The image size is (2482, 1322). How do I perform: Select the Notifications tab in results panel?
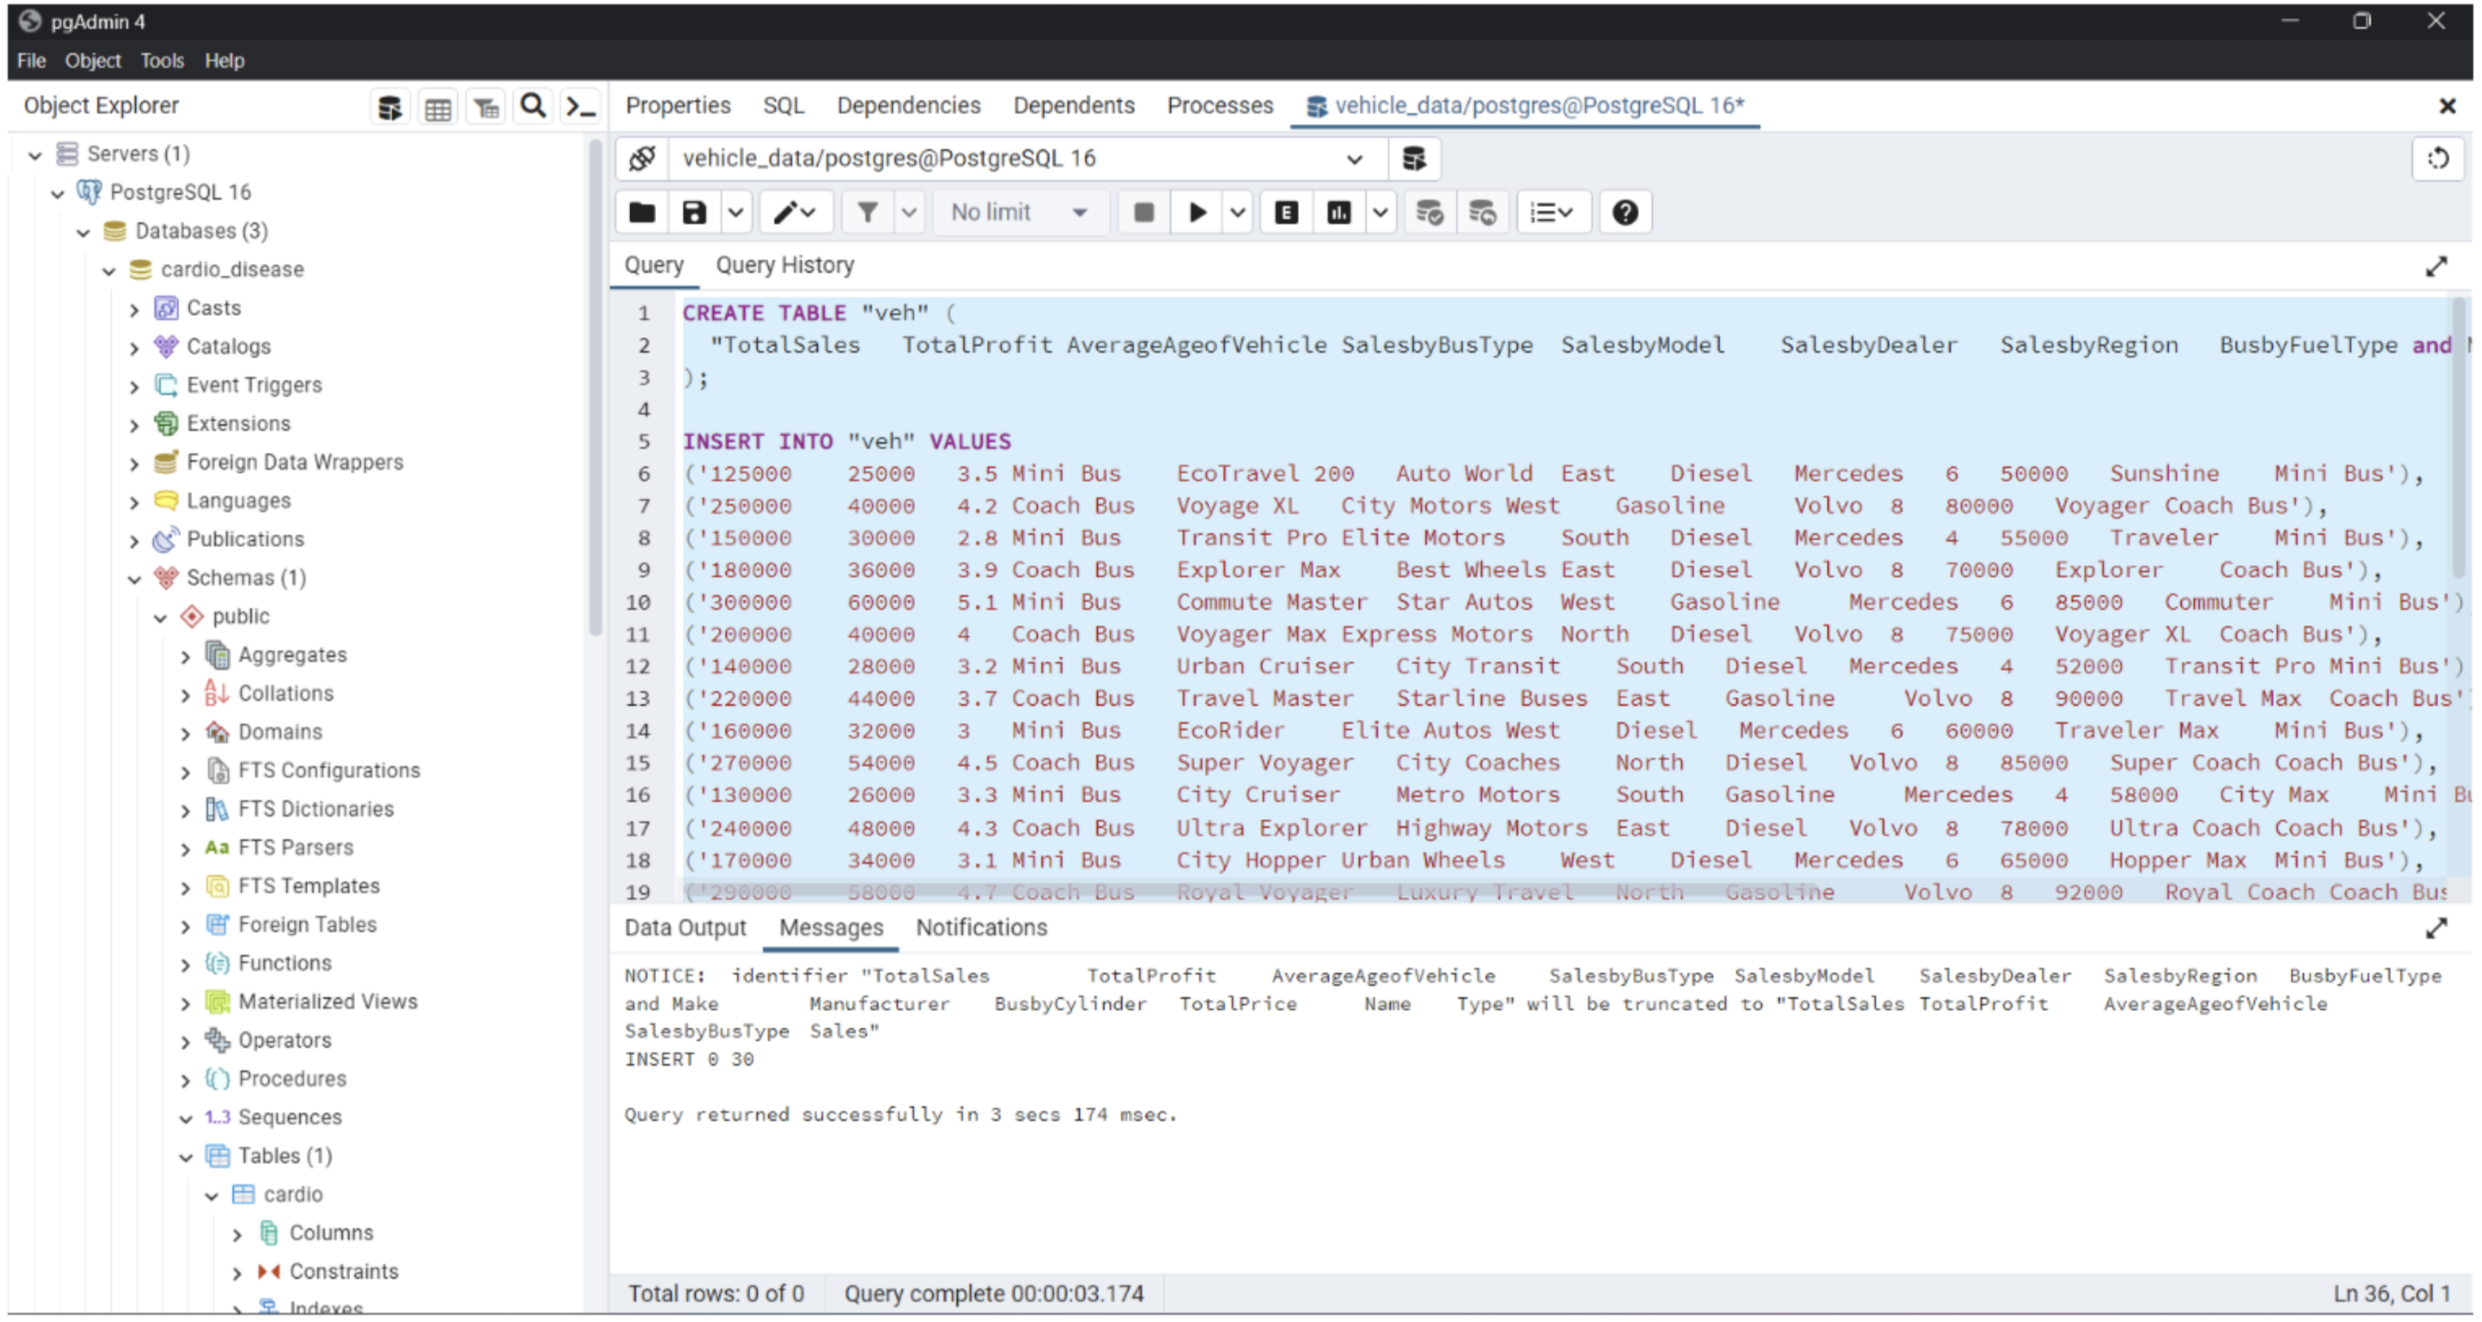pos(981,928)
